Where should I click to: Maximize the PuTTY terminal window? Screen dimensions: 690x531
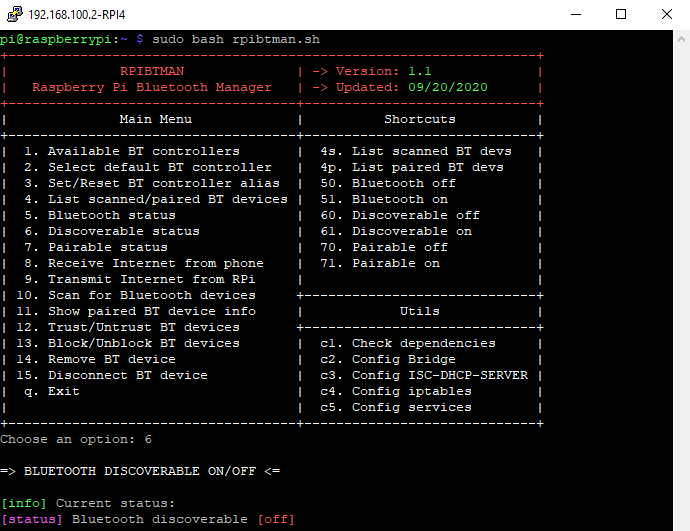point(620,15)
